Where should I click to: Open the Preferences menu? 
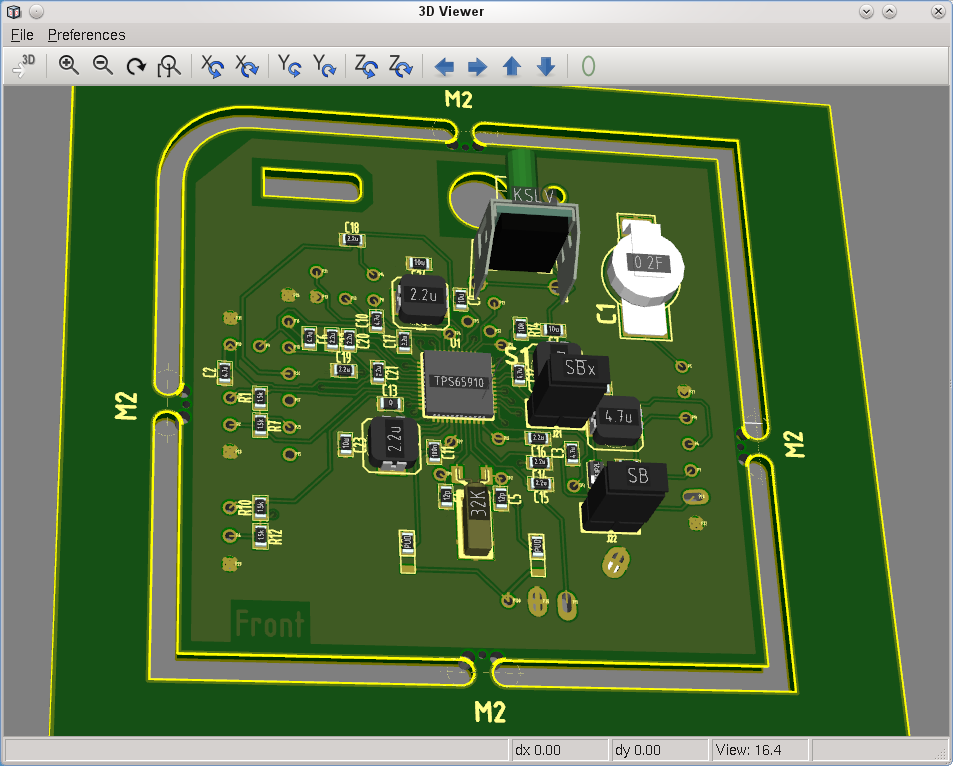[87, 35]
